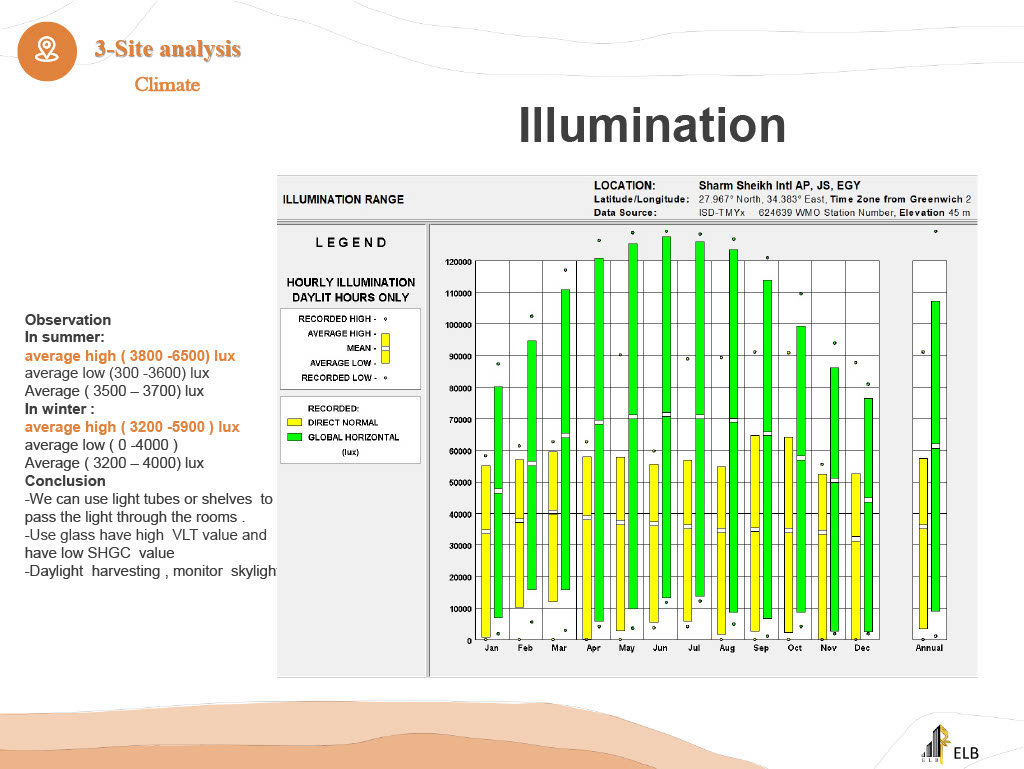Click the green Annual summary bar
Viewport: 1024px width, 769px height.
(x=935, y=455)
